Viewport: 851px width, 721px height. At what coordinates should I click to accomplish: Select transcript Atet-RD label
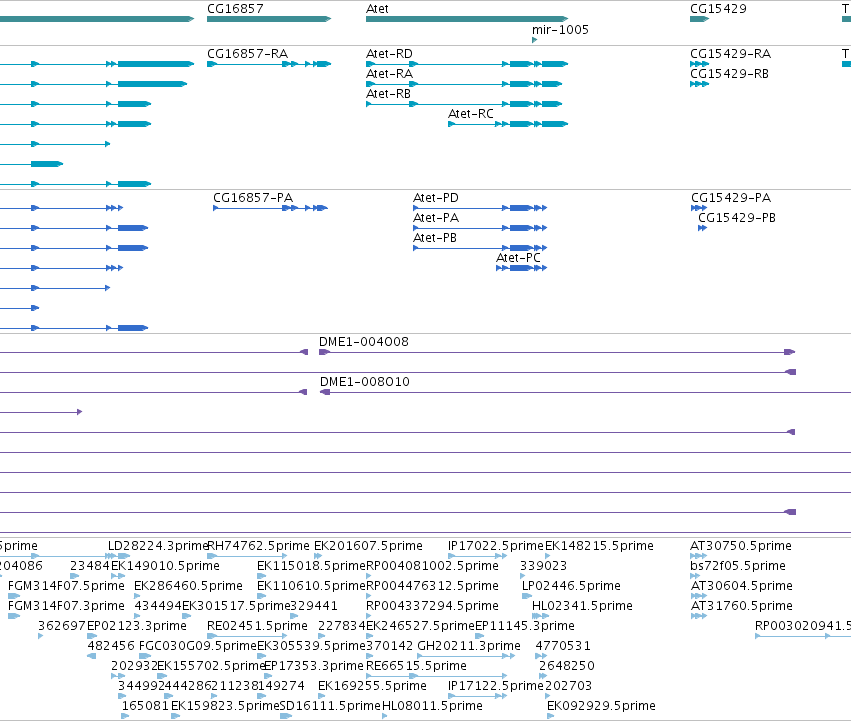pos(389,54)
